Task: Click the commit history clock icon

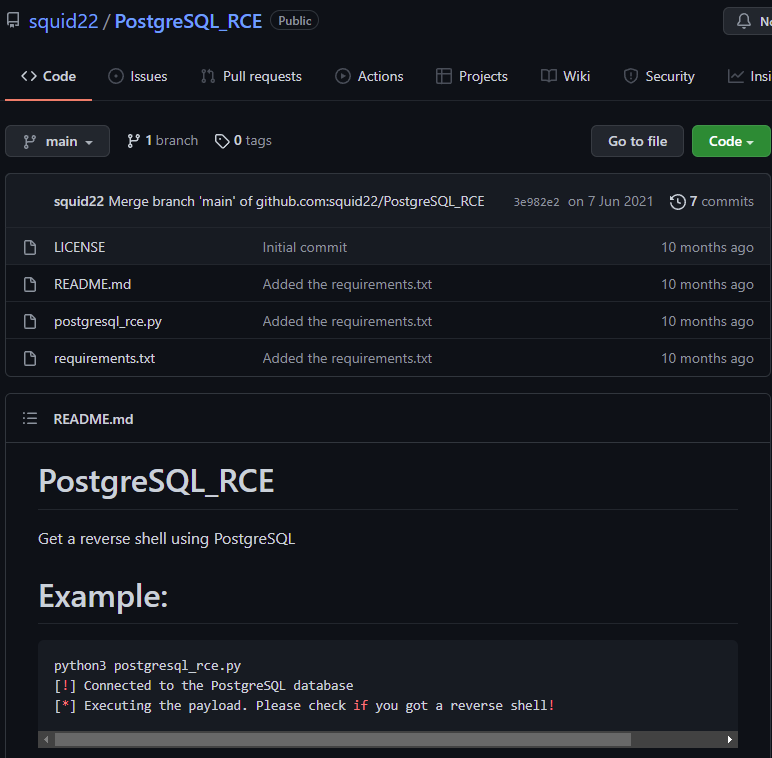Action: point(677,202)
